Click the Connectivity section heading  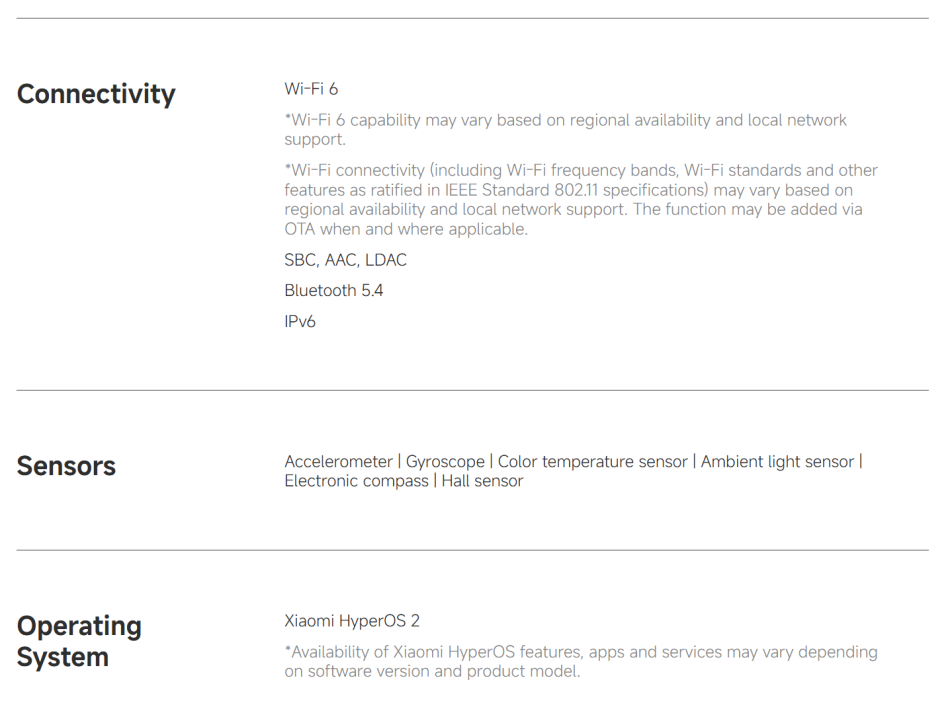click(96, 94)
